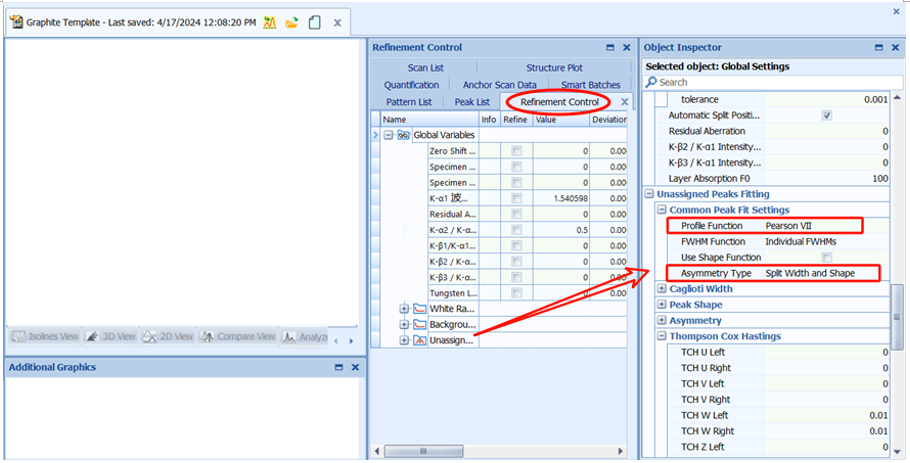Click the Global Variables node icon

coord(404,135)
